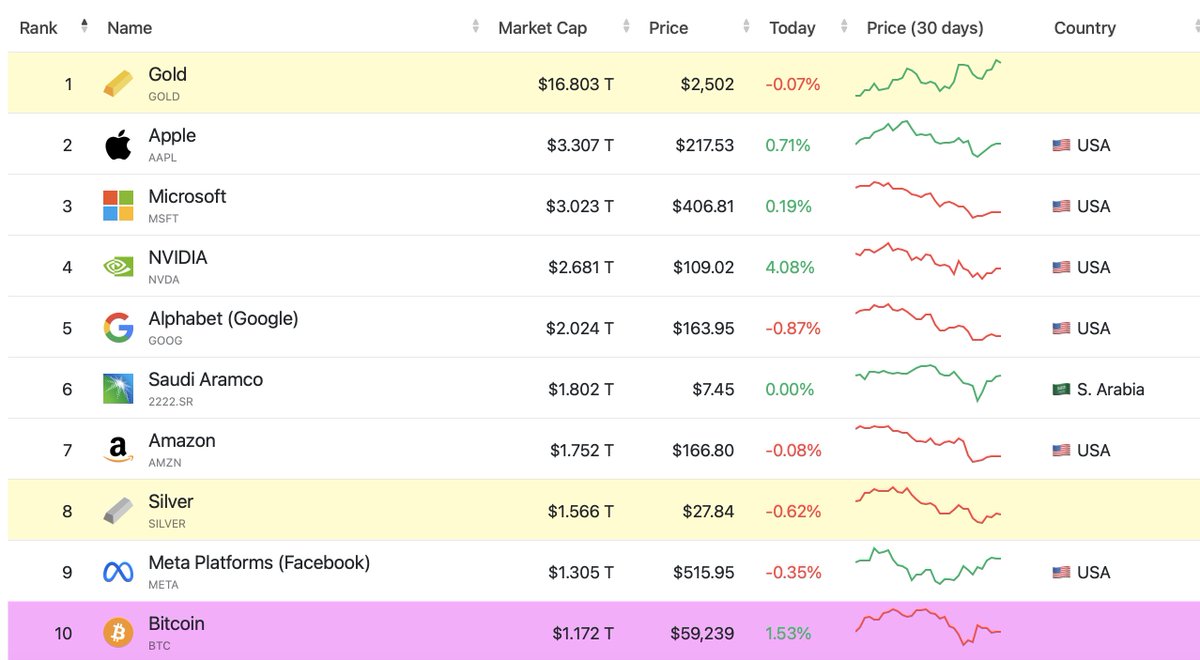Click Bitcoin's 1.53% daily change

[788, 634]
